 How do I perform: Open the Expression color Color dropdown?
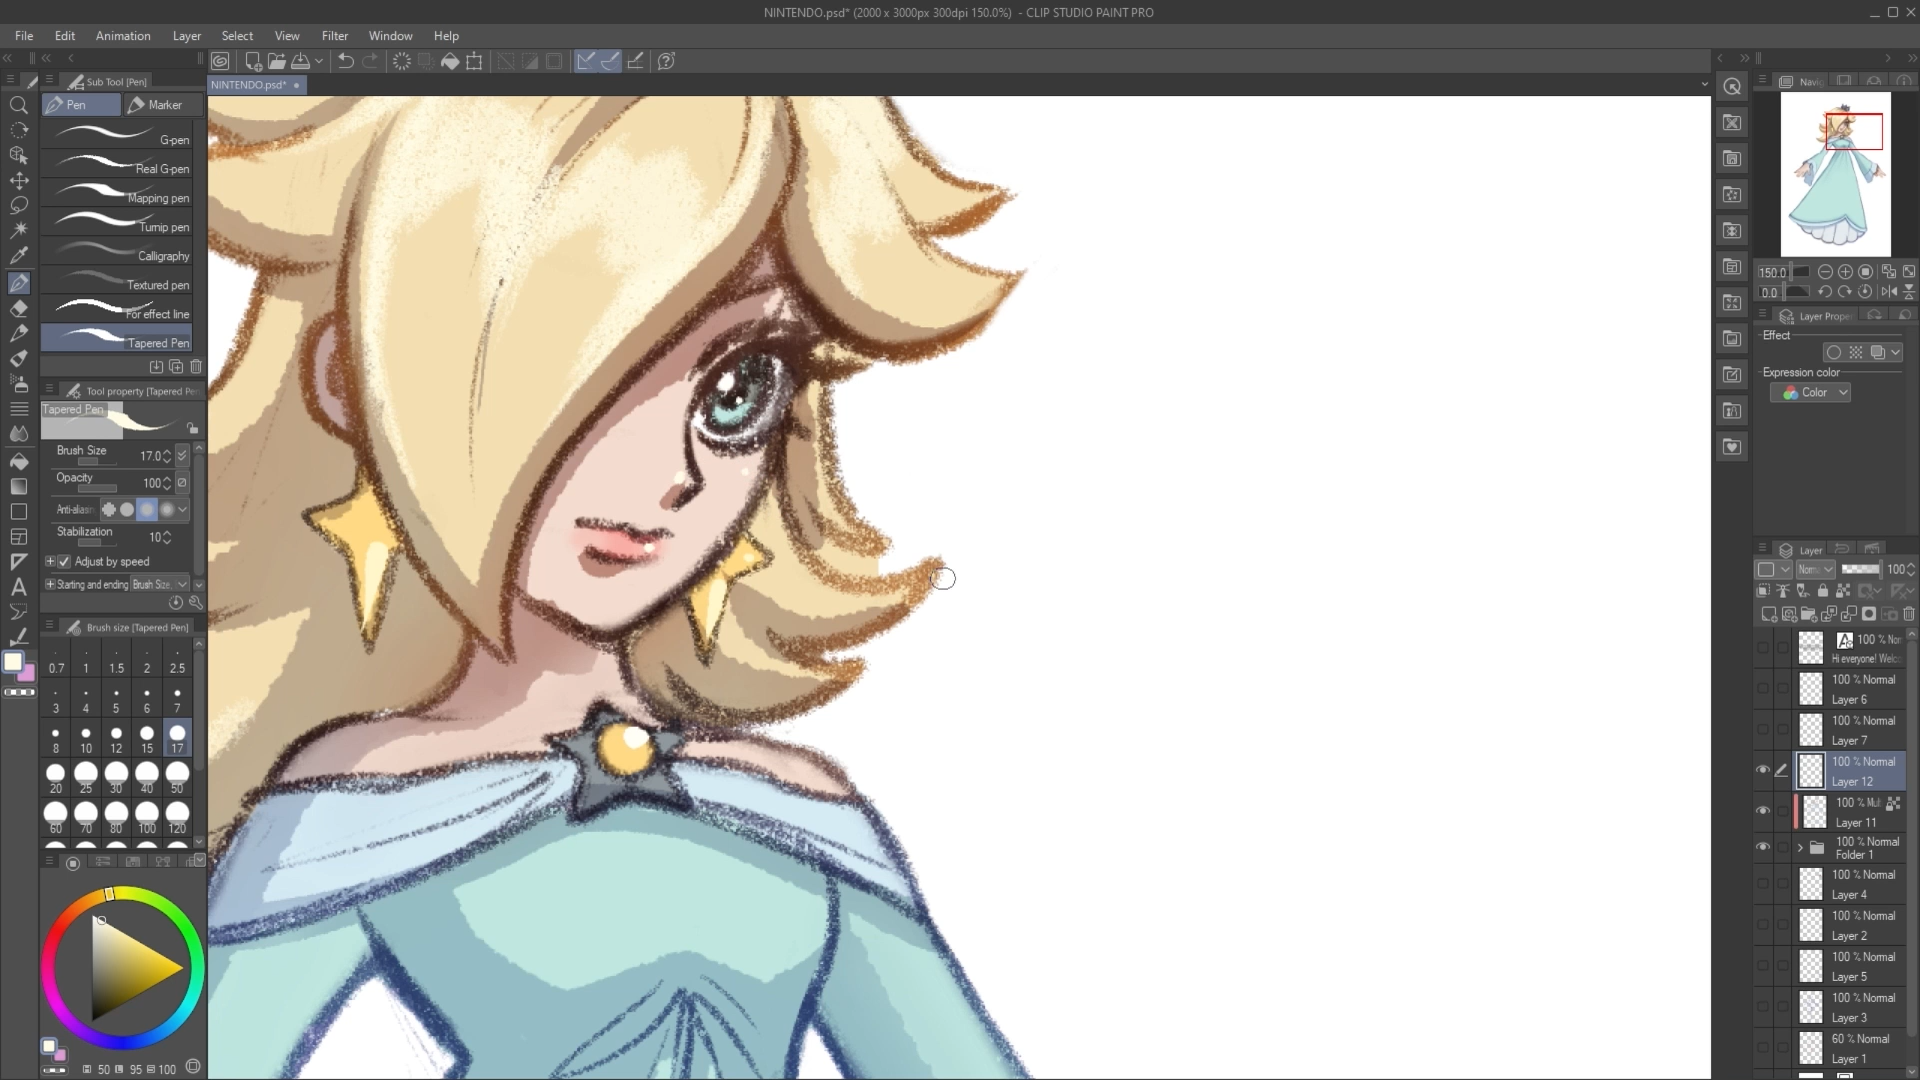click(x=1811, y=393)
